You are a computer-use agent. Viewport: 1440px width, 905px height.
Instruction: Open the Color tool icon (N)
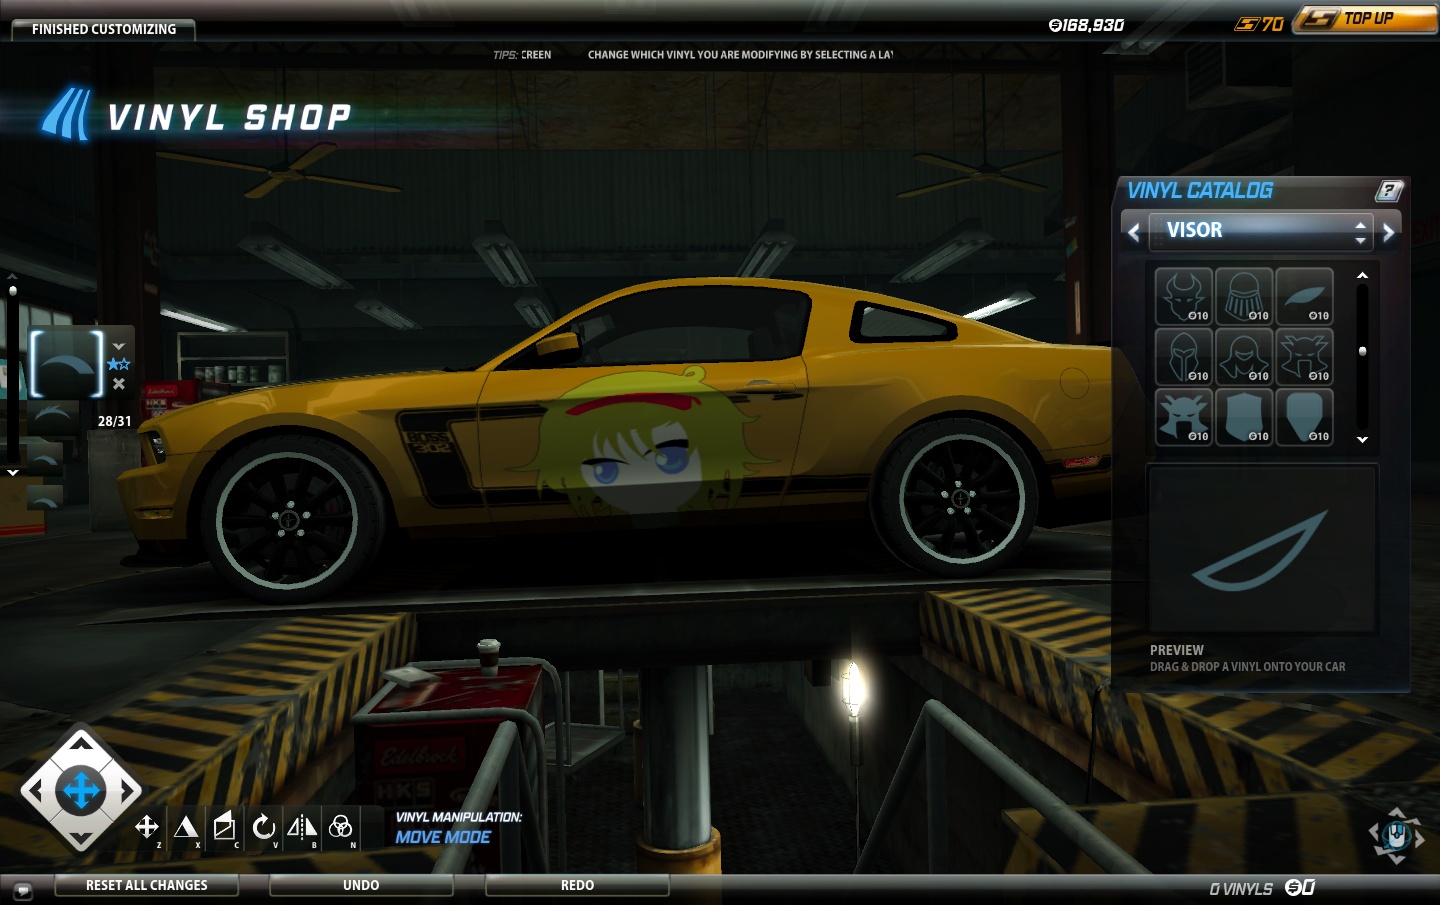(340, 827)
